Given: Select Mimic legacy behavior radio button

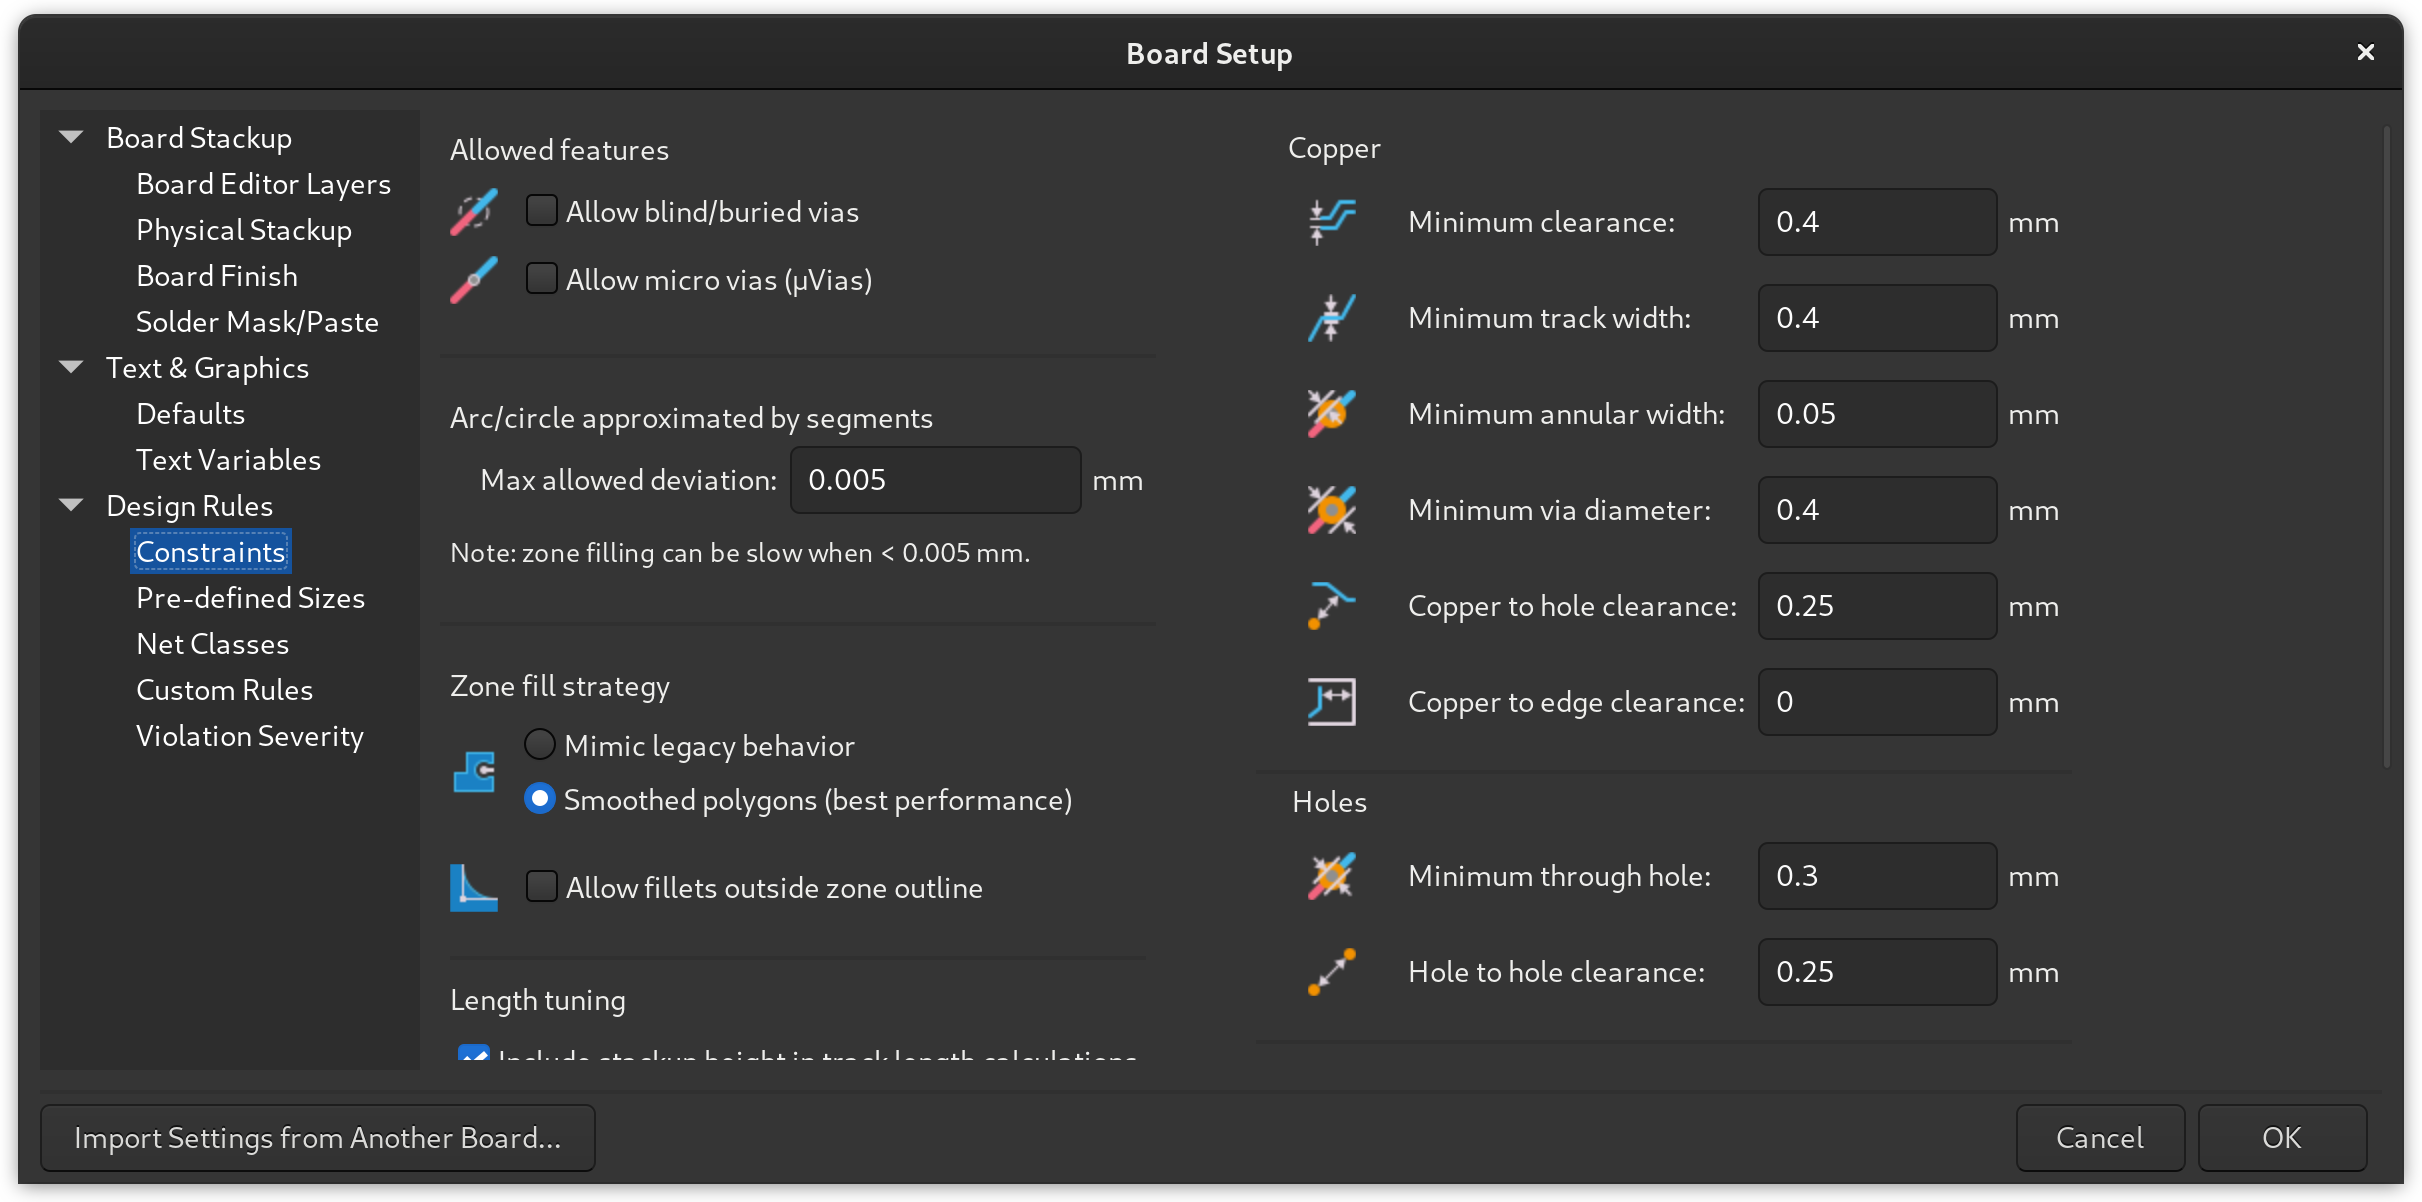Looking at the screenshot, I should 540,745.
